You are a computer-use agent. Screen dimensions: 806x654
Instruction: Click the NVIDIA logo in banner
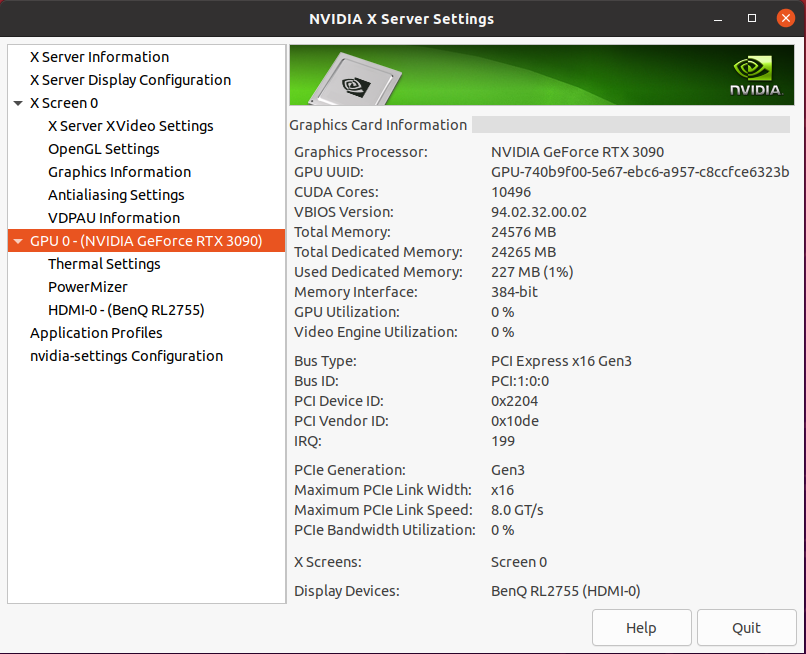pyautogui.click(x=756, y=76)
